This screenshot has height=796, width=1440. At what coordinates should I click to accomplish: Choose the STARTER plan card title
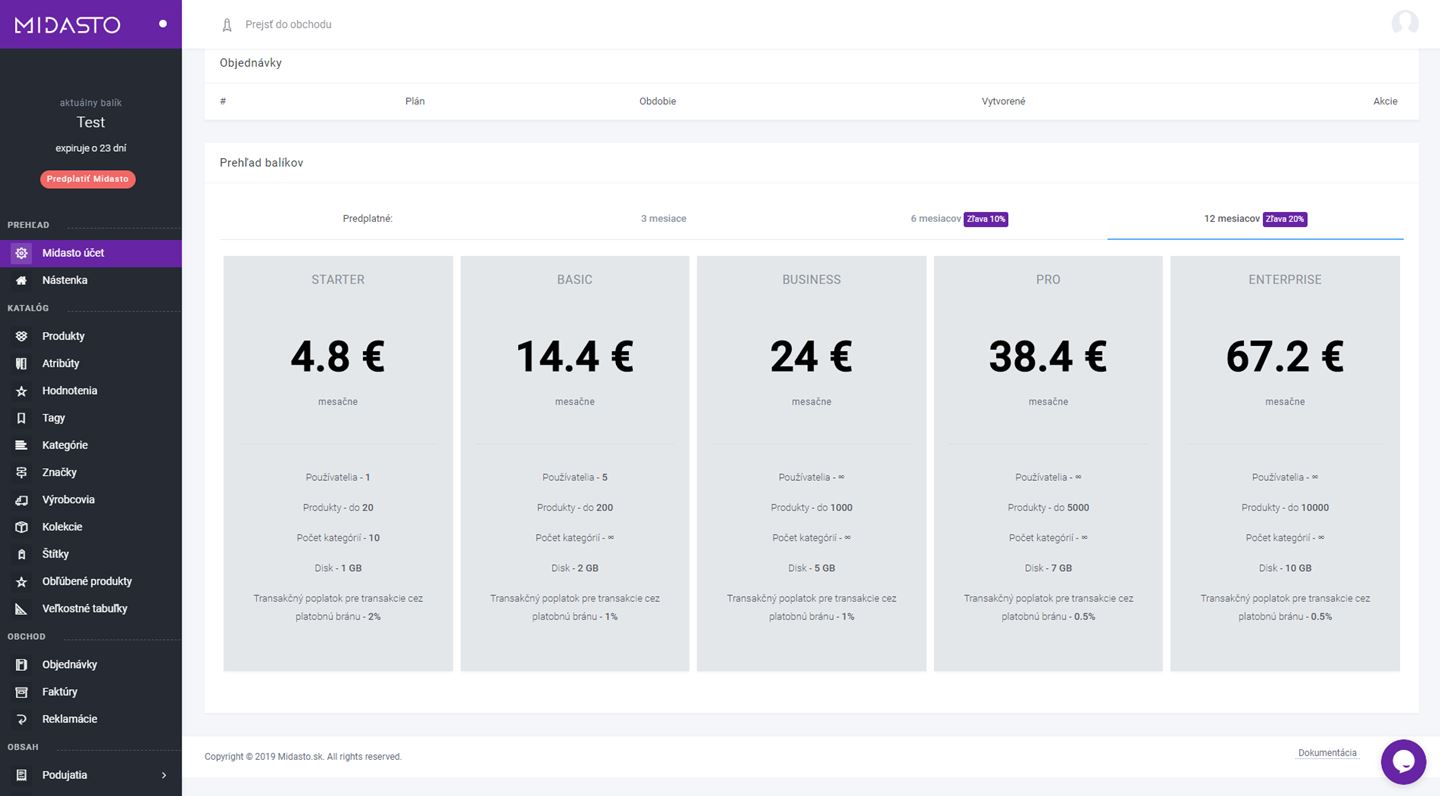[338, 279]
